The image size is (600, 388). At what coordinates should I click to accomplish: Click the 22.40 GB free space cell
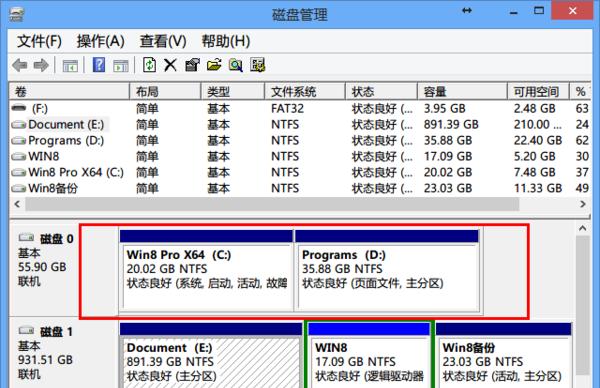(538, 141)
